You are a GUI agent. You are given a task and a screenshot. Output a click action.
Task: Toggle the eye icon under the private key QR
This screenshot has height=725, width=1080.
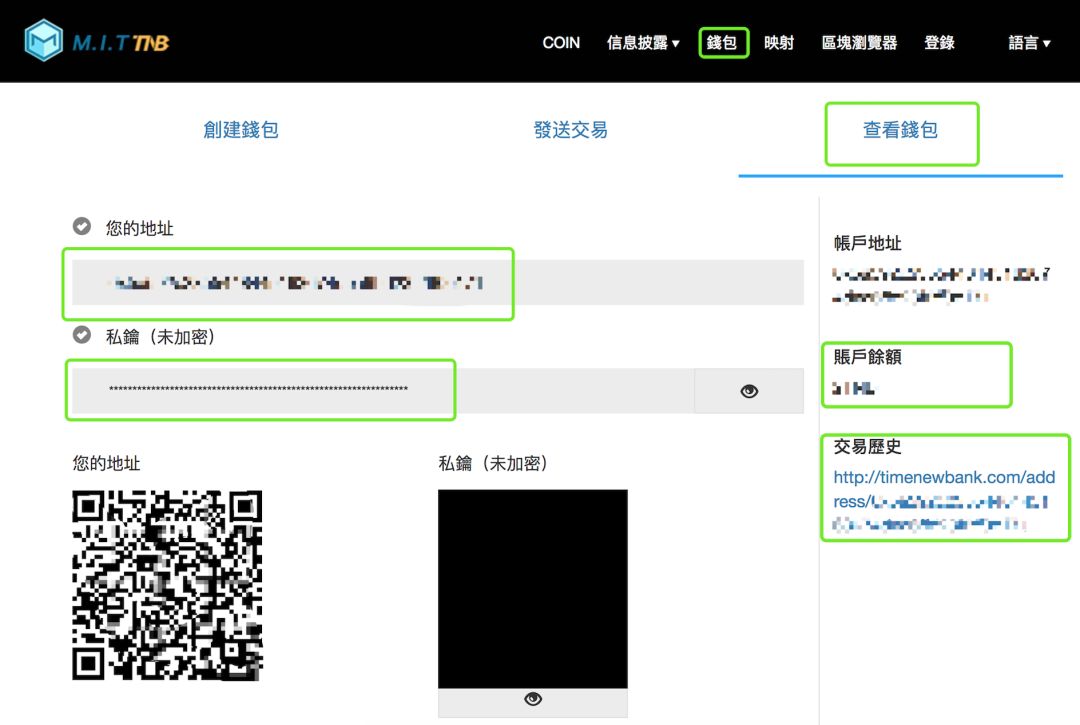click(532, 700)
